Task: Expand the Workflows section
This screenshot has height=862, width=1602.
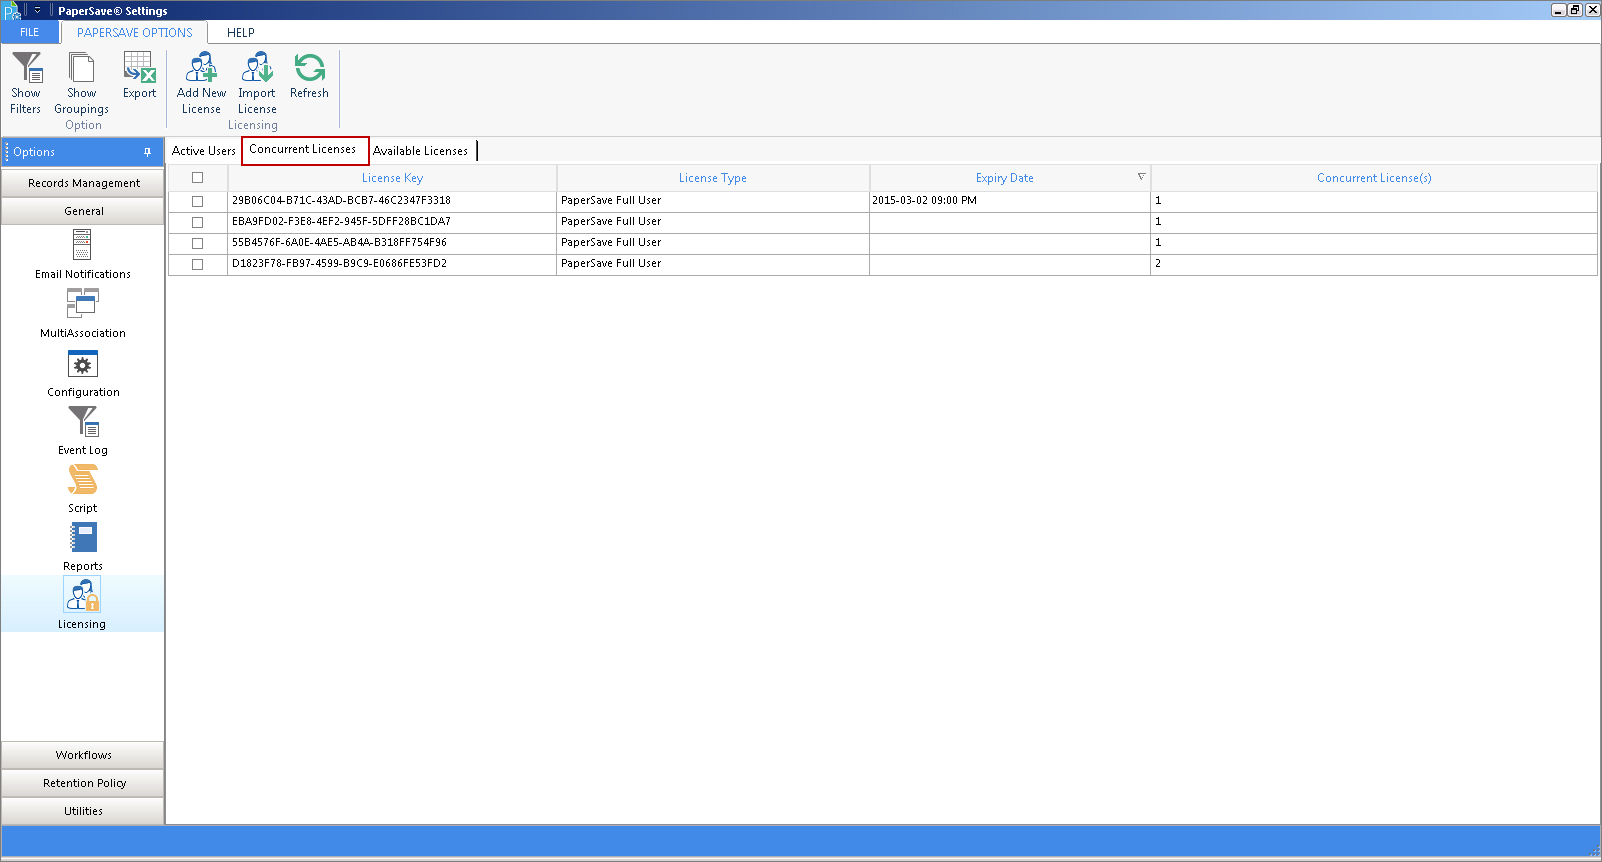Action: click(x=83, y=755)
